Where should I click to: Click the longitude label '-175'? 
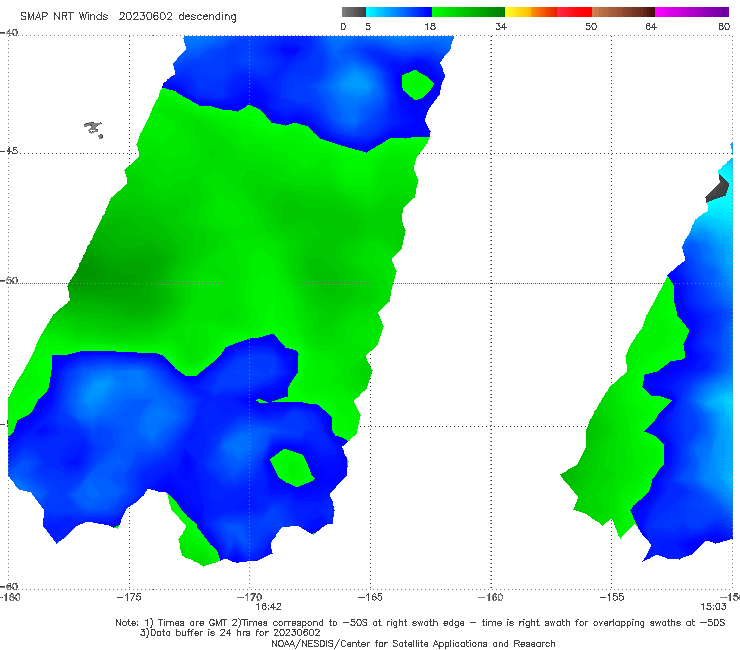pos(129,597)
